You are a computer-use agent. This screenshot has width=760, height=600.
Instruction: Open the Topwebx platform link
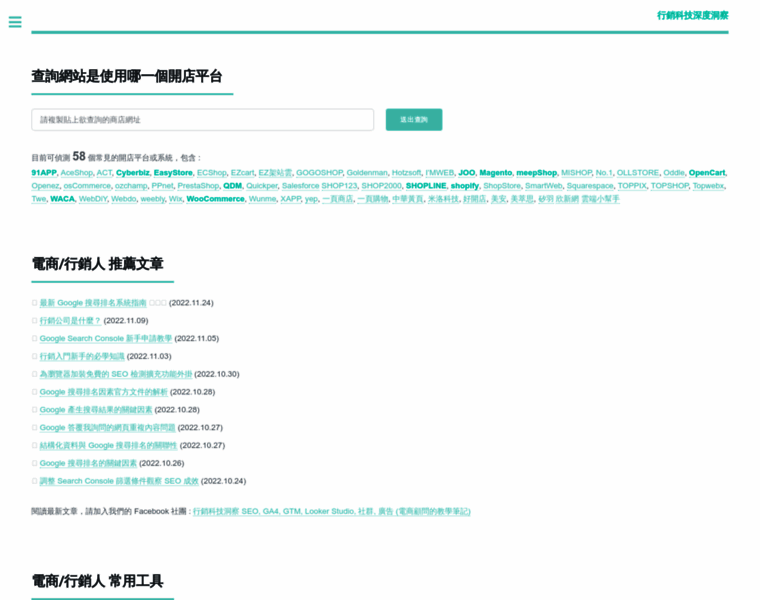coord(708,186)
